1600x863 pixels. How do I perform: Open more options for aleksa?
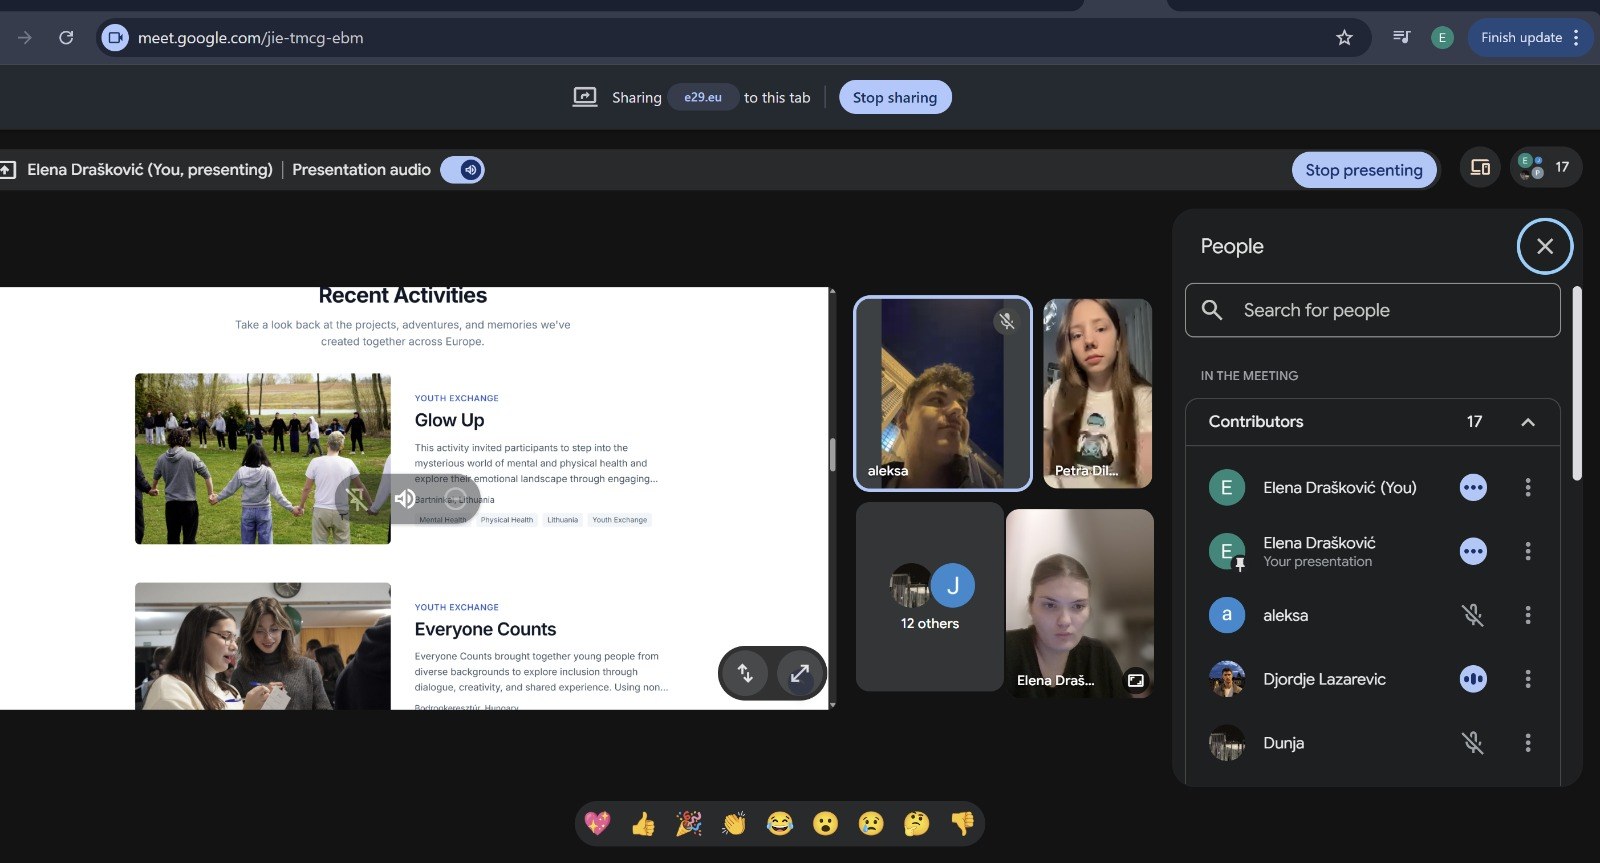[x=1527, y=615]
